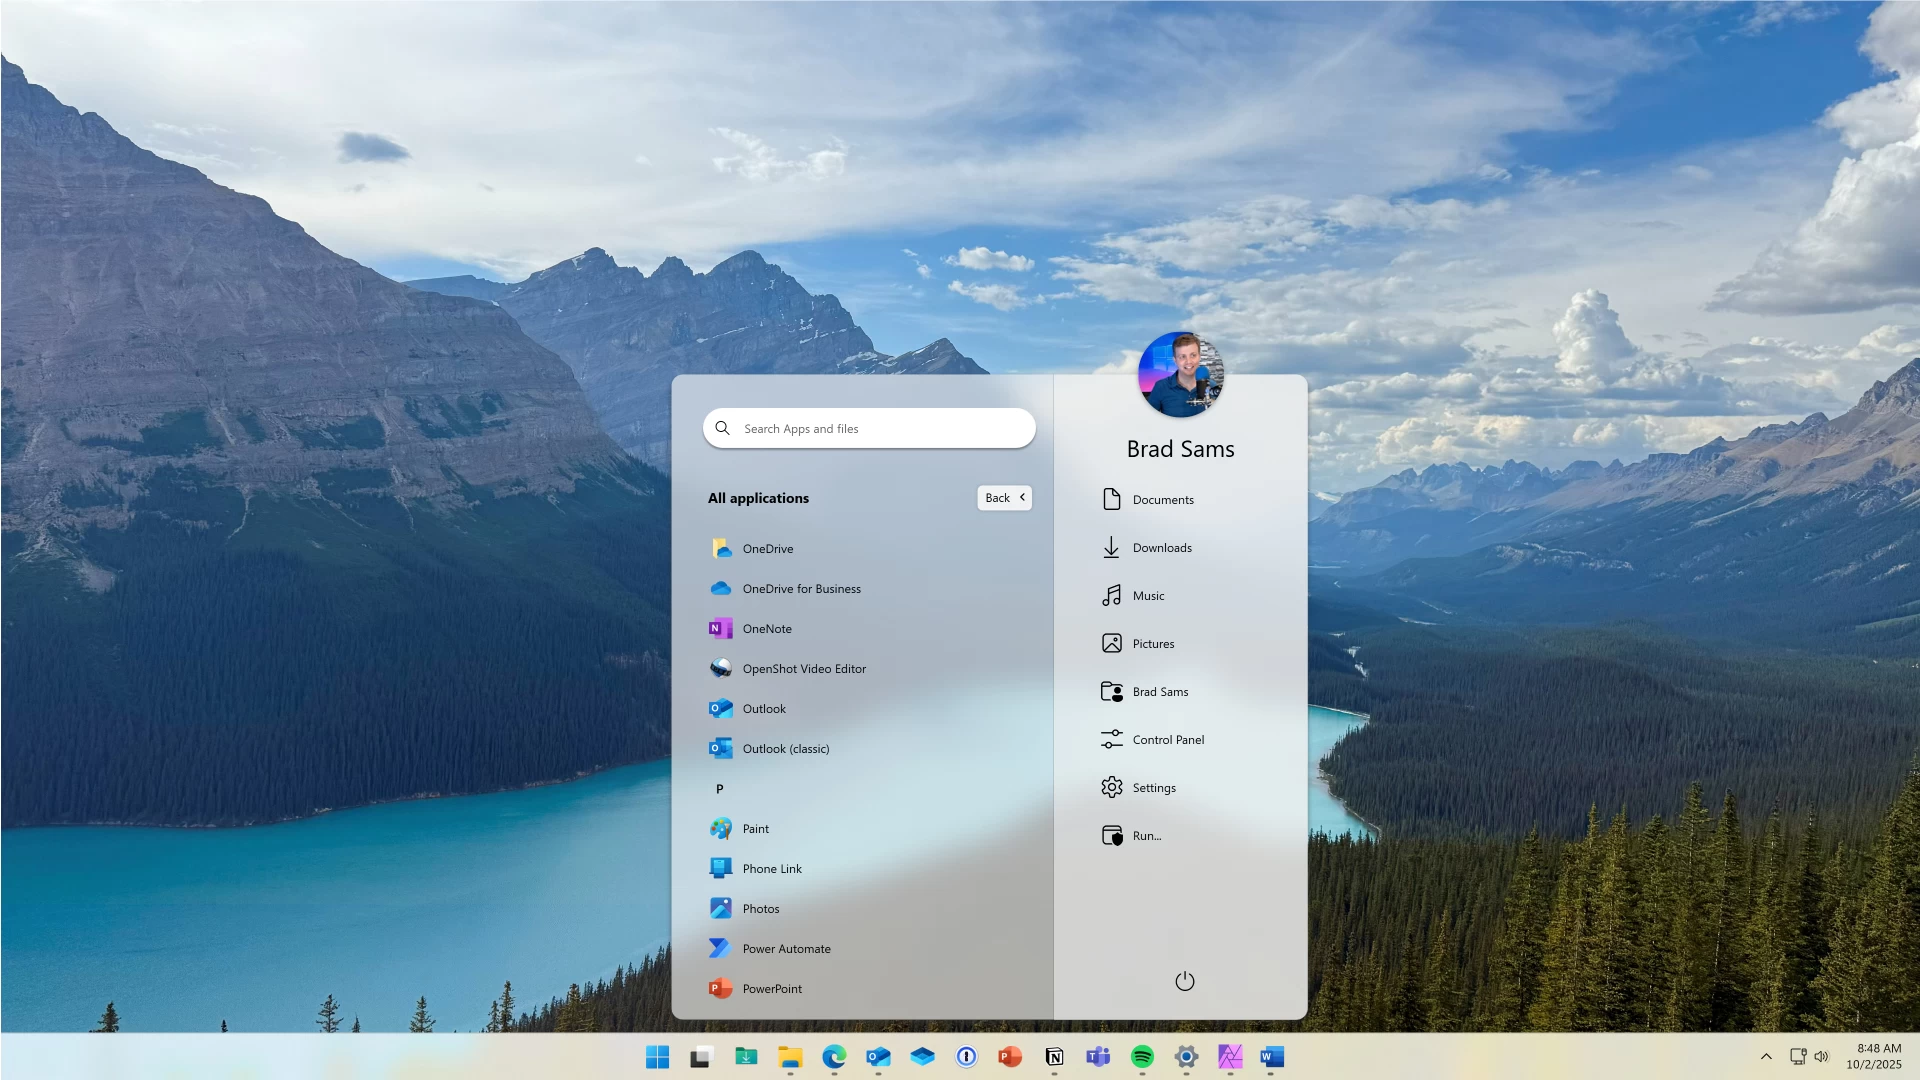Screen dimensions: 1920x1080
Task: Launch Word from the taskbar
Action: 1272,1057
